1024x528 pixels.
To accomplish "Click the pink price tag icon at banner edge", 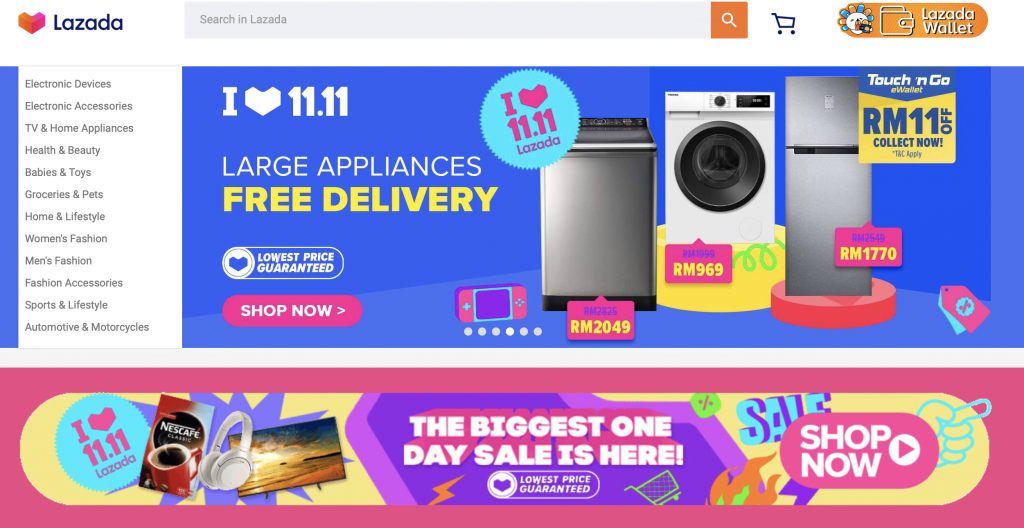I will pos(964,308).
